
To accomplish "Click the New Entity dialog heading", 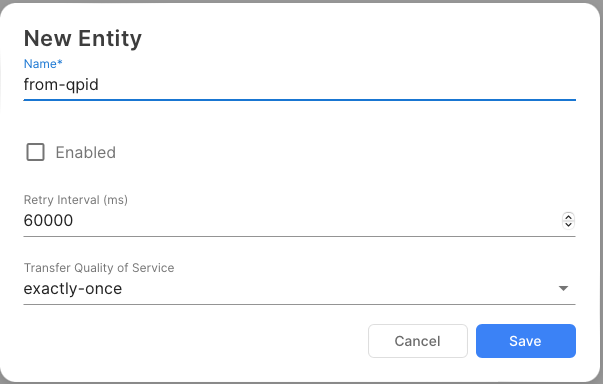I will coord(83,38).
